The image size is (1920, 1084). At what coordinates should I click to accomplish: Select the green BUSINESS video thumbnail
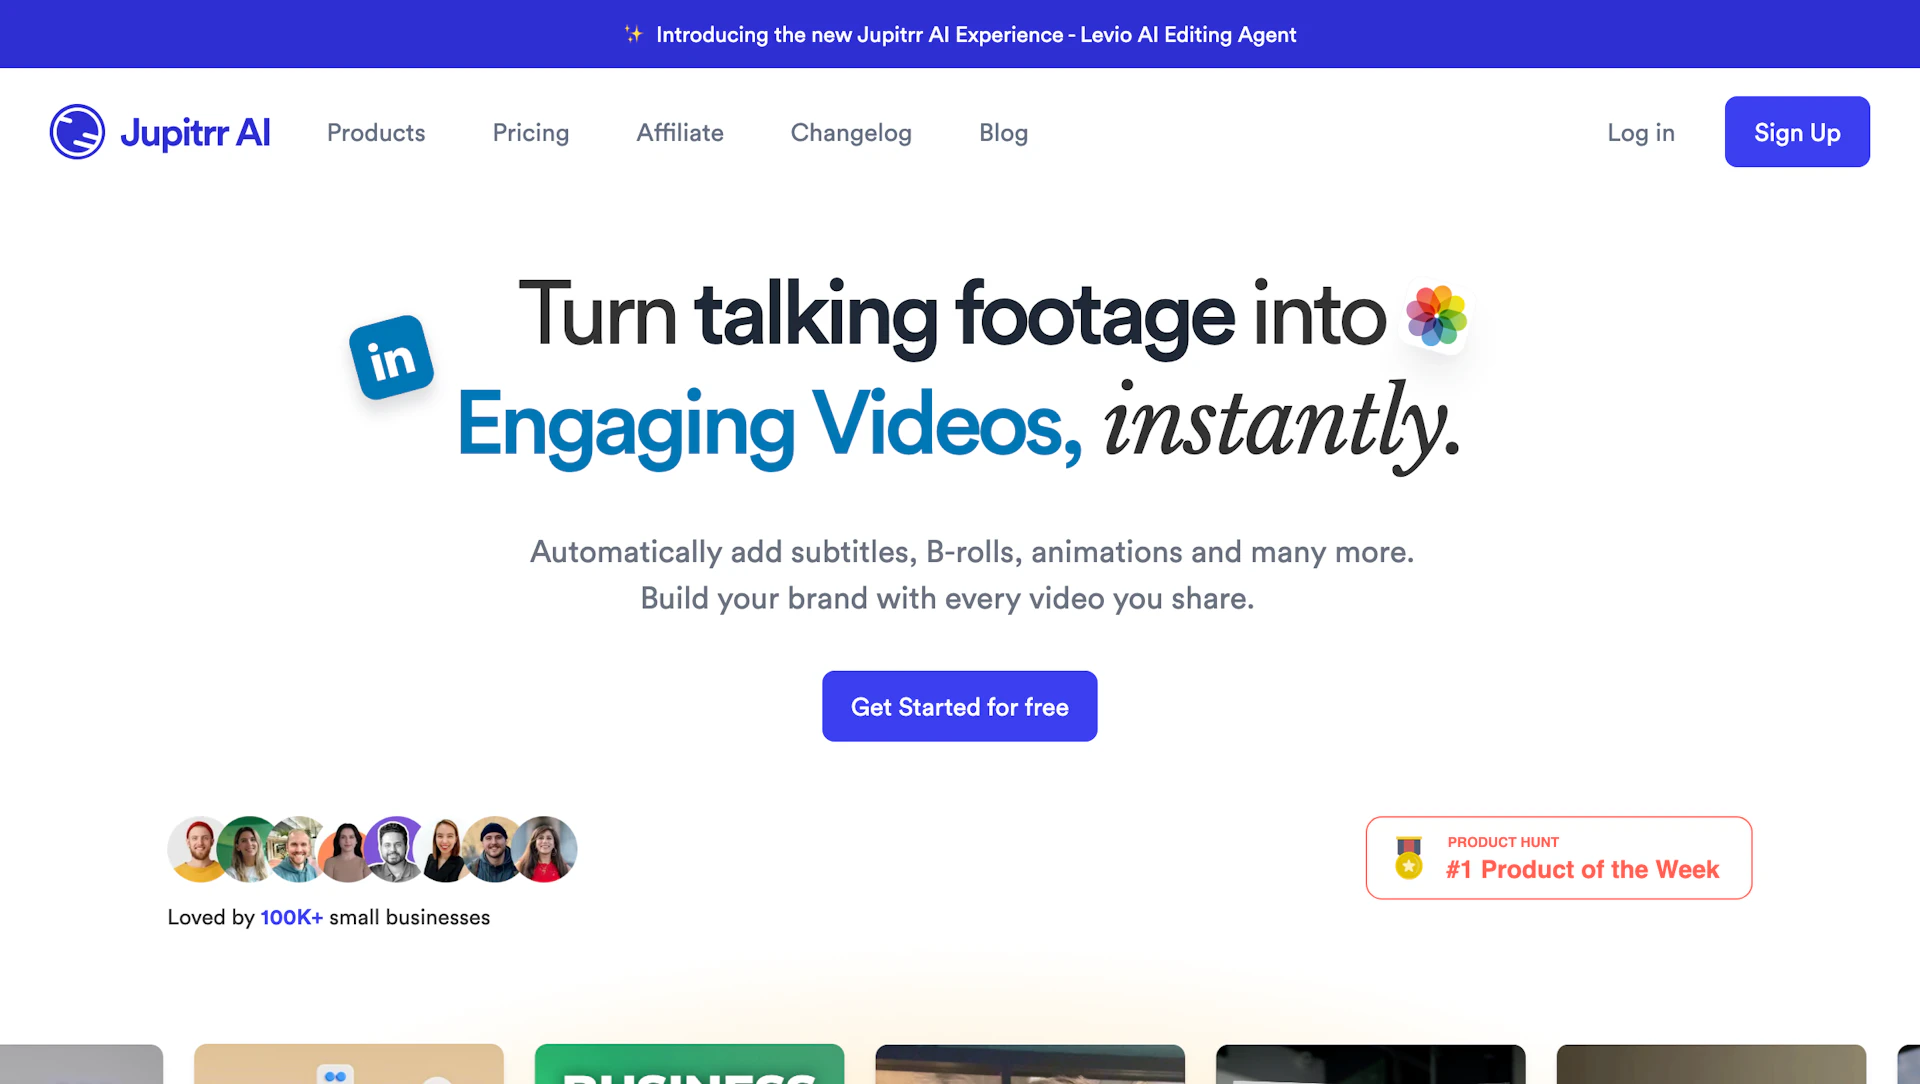coord(689,1064)
